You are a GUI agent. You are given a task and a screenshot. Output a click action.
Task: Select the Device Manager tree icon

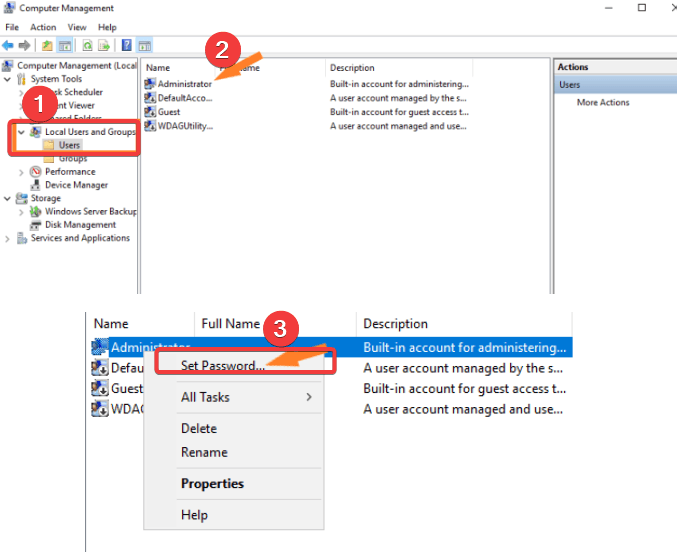pos(36,185)
